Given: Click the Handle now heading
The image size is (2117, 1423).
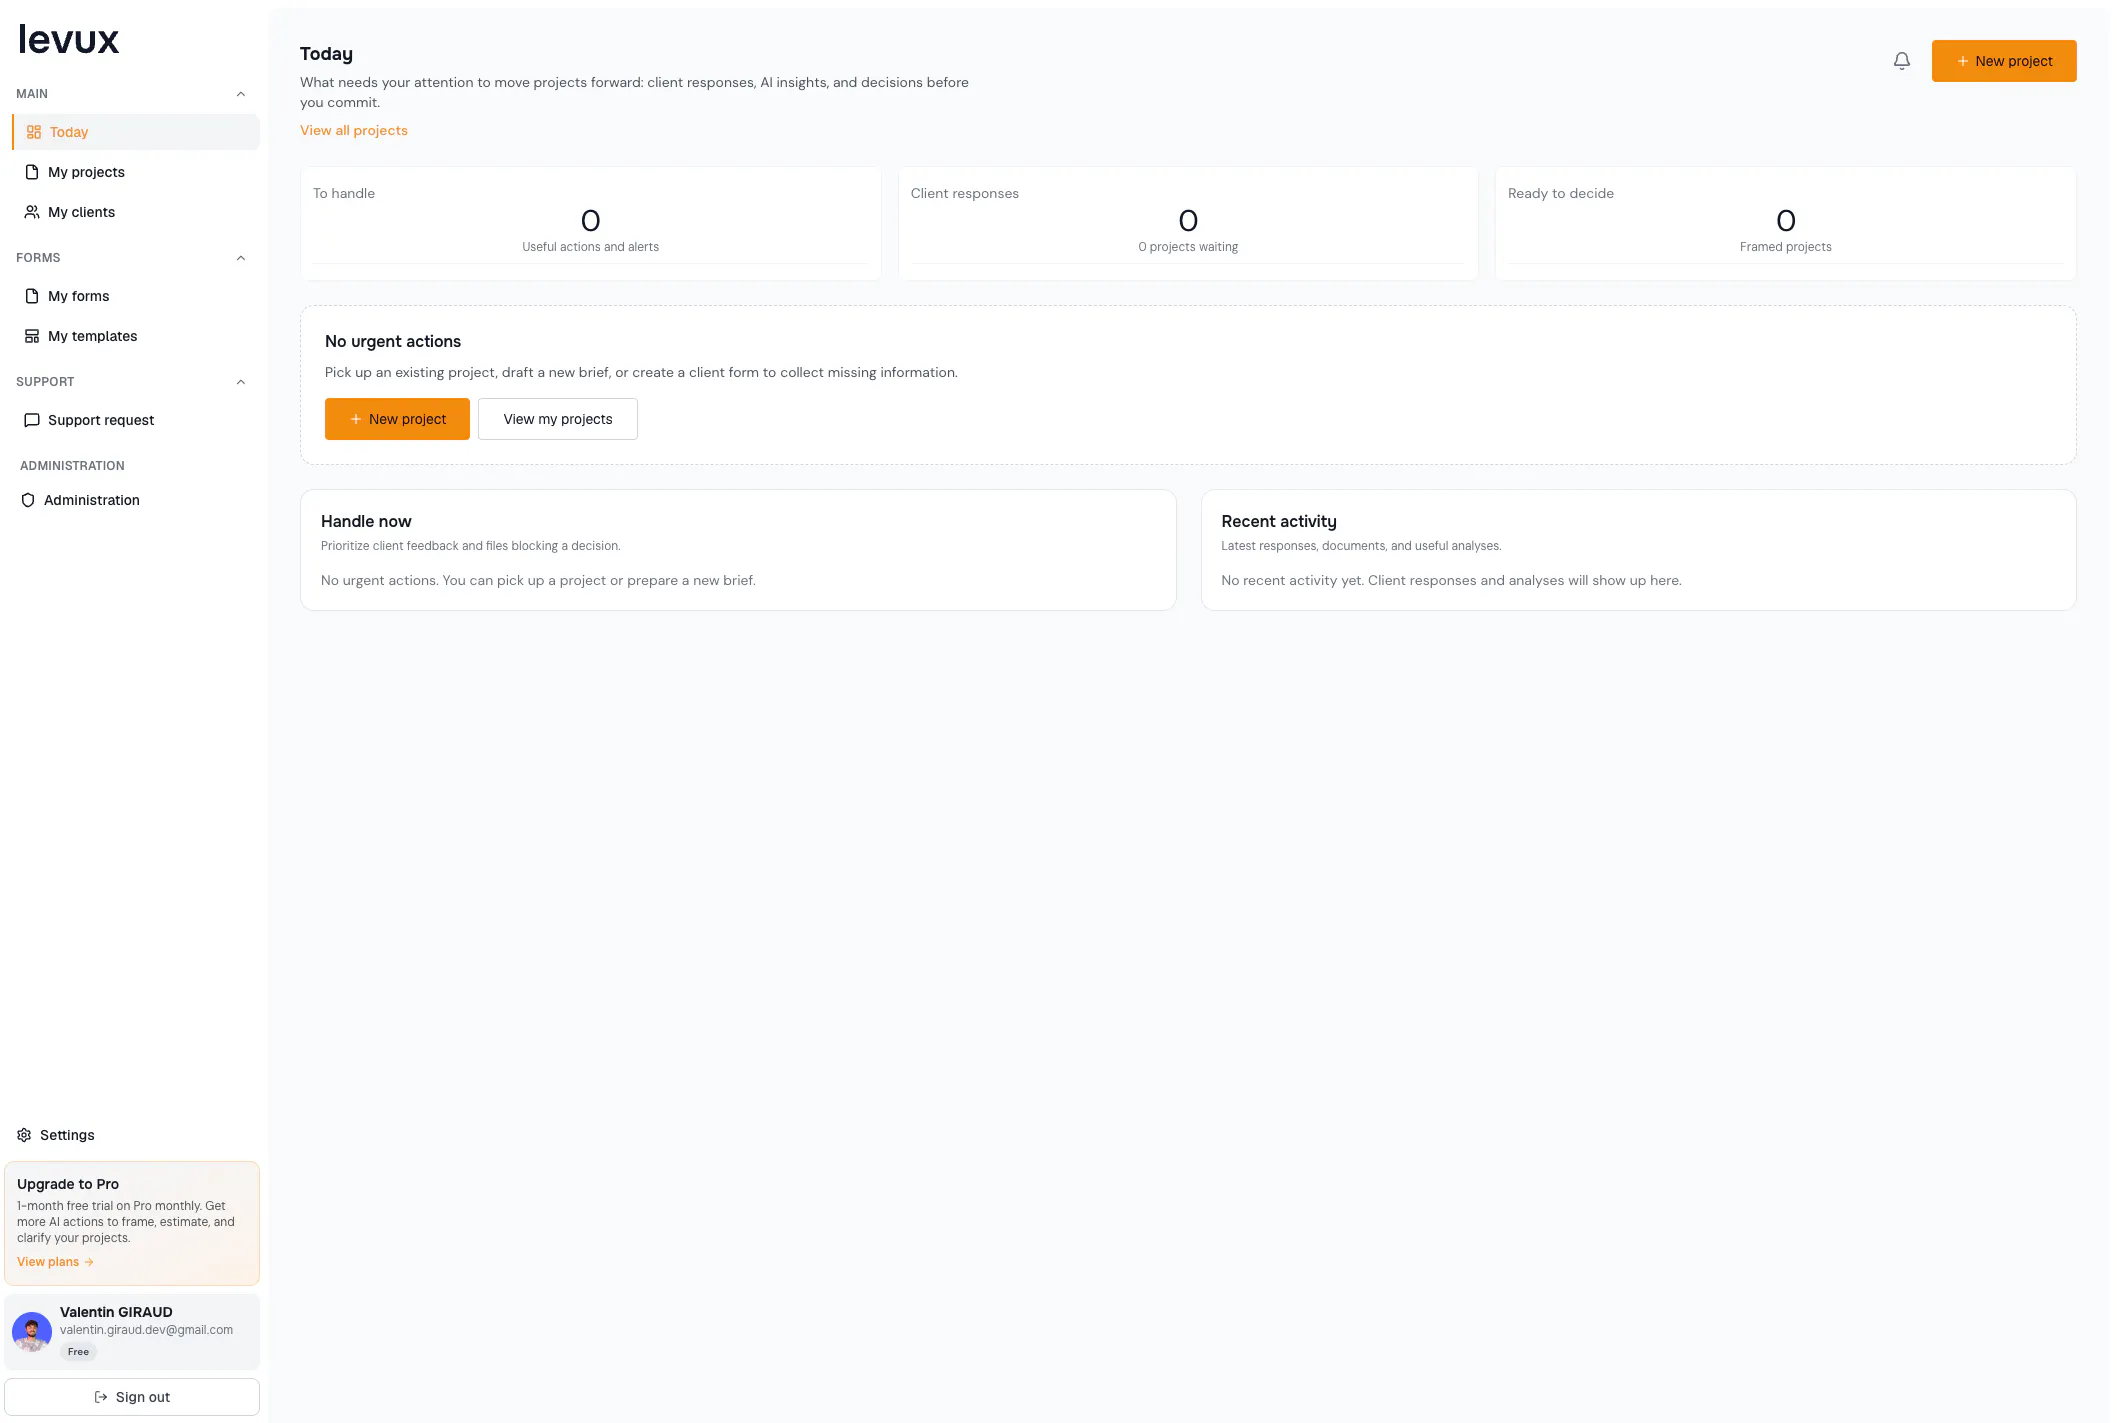Looking at the screenshot, I should coord(366,521).
